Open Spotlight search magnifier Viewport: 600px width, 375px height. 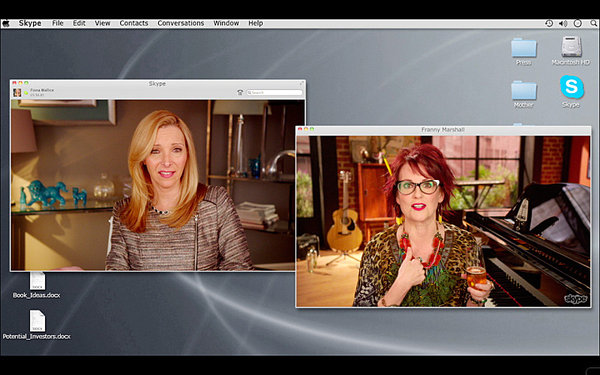593,23
